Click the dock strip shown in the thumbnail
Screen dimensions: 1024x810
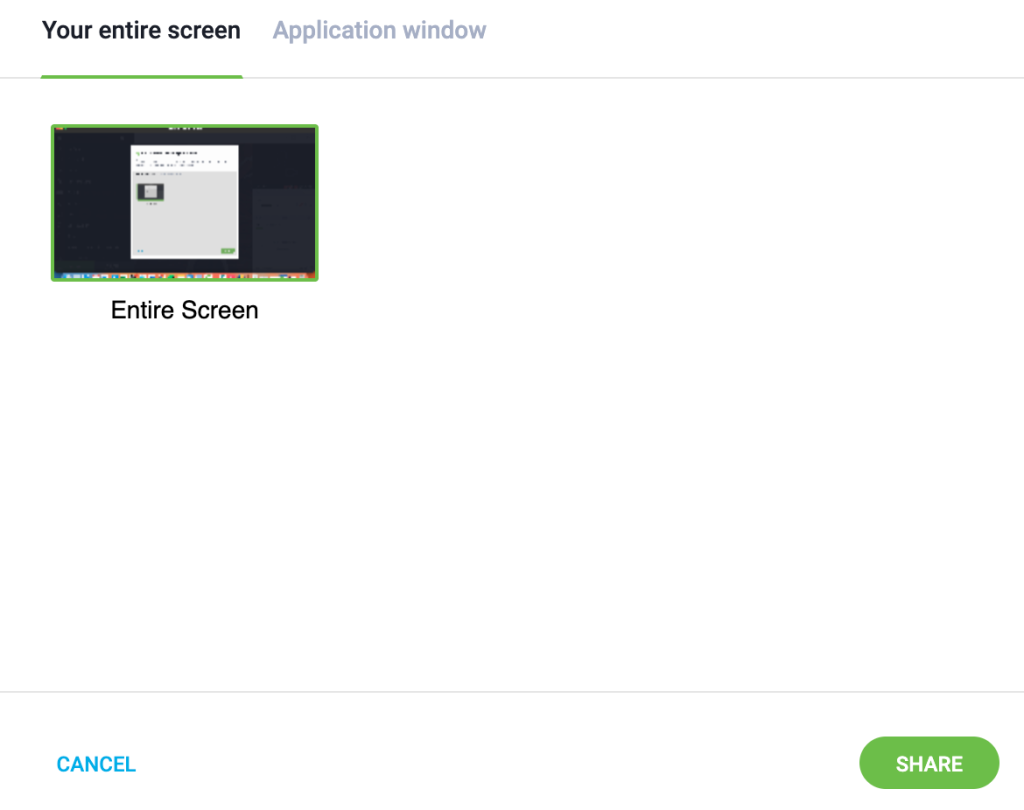tap(184, 273)
